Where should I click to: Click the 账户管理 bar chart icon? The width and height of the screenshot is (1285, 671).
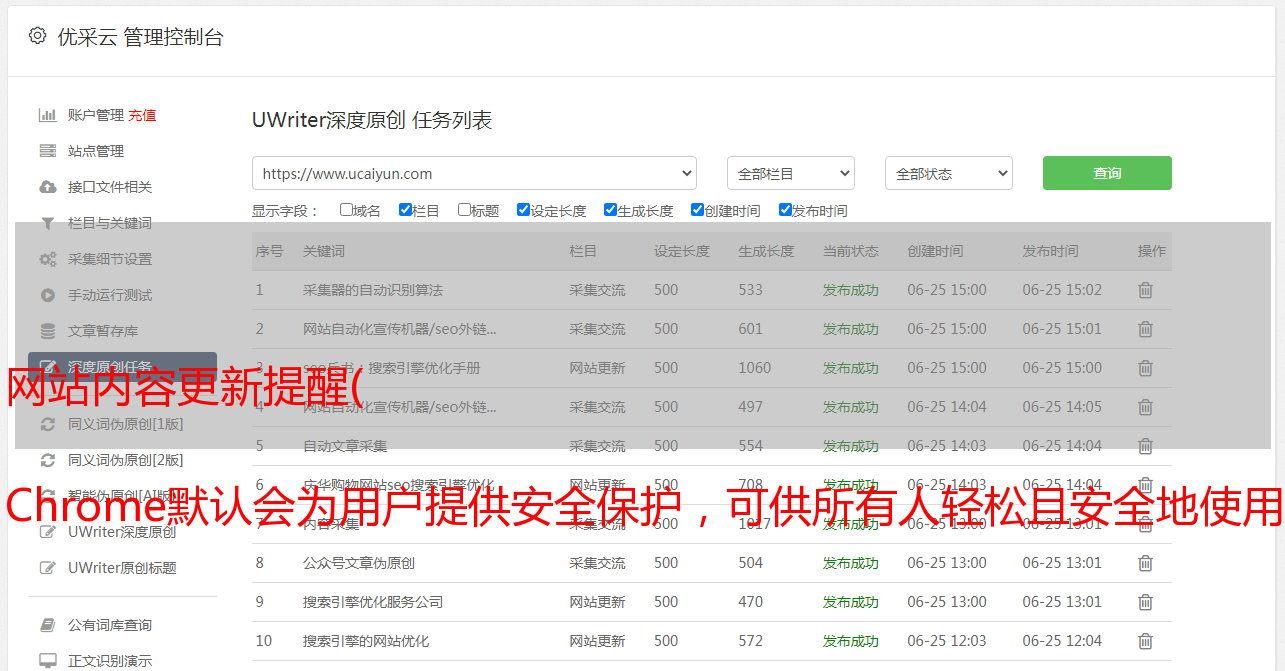[47, 115]
